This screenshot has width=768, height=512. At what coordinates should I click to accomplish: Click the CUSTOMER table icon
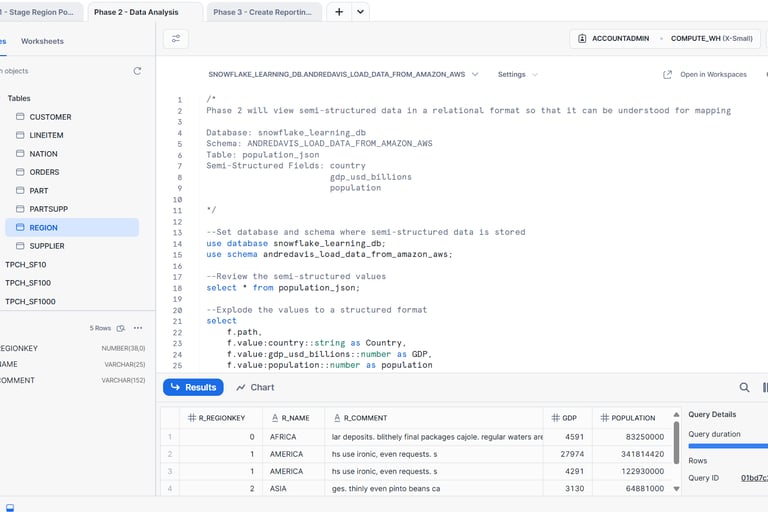point(20,117)
